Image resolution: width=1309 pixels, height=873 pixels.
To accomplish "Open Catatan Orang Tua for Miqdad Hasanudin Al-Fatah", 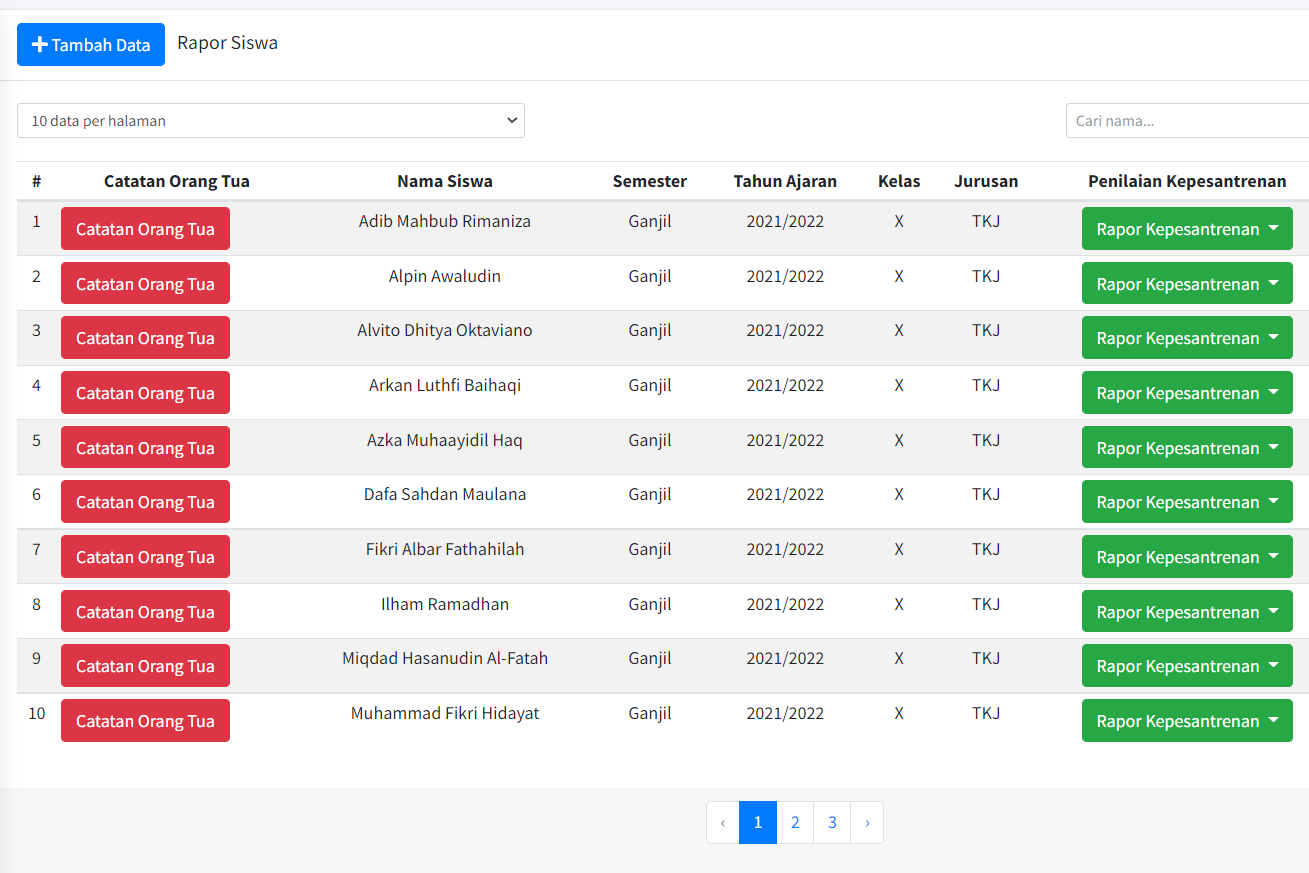I will [x=145, y=665].
